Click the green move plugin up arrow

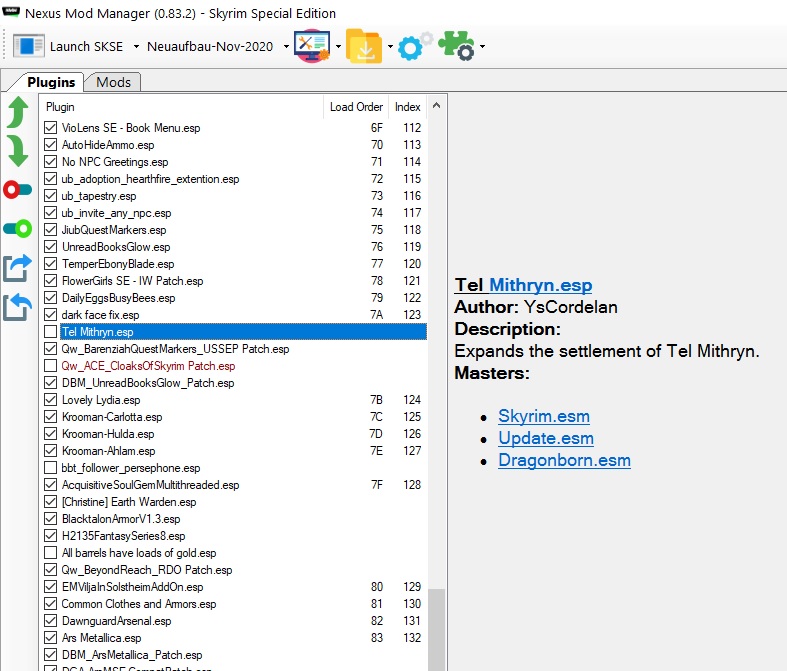(x=17, y=112)
